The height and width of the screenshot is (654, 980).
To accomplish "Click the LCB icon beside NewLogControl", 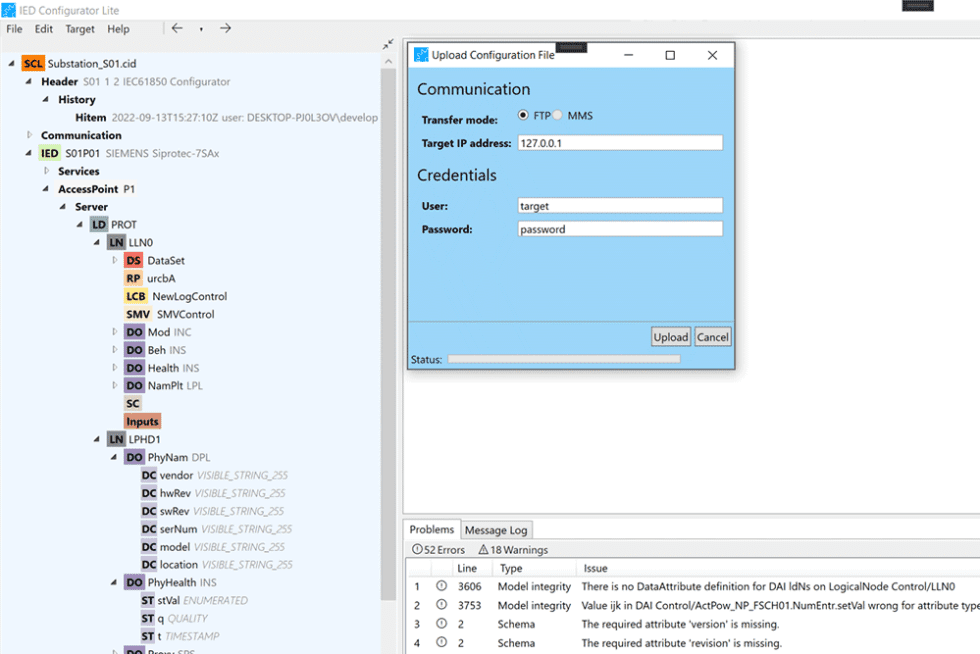I will tap(136, 296).
